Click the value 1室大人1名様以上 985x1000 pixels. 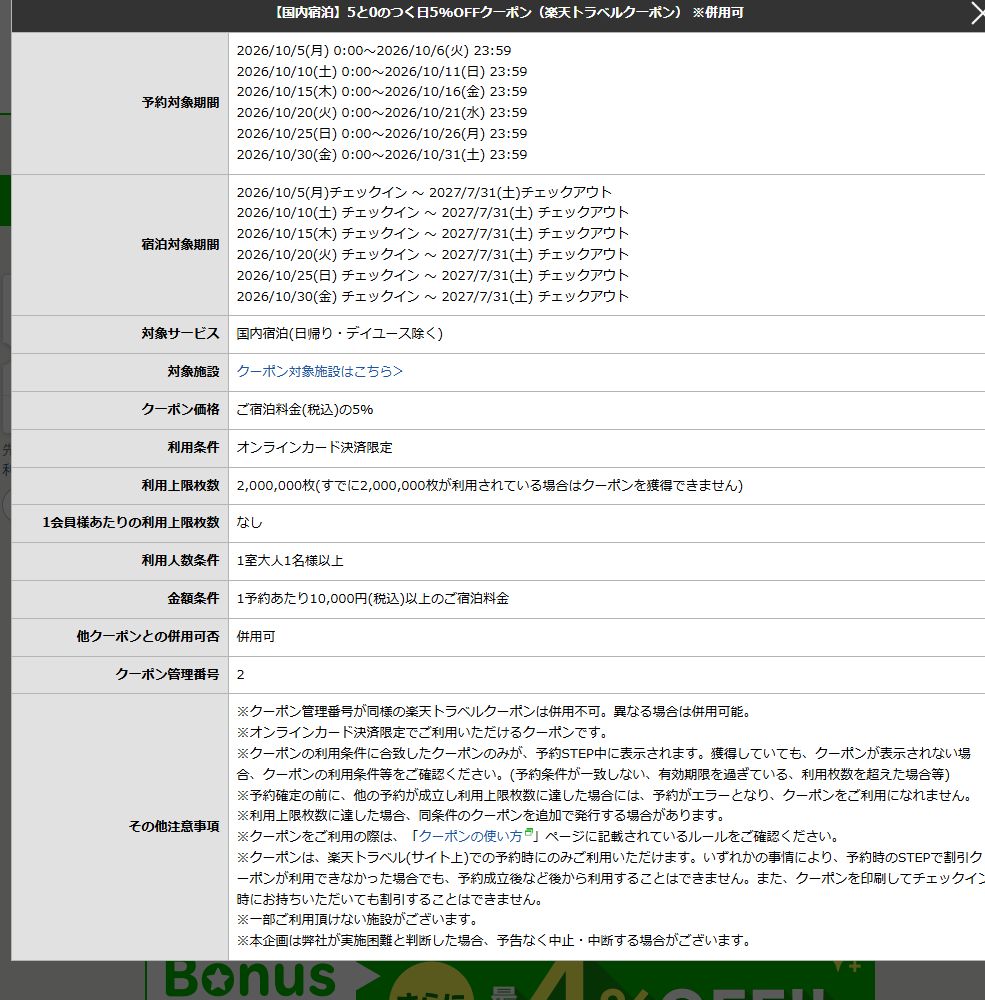[290, 561]
